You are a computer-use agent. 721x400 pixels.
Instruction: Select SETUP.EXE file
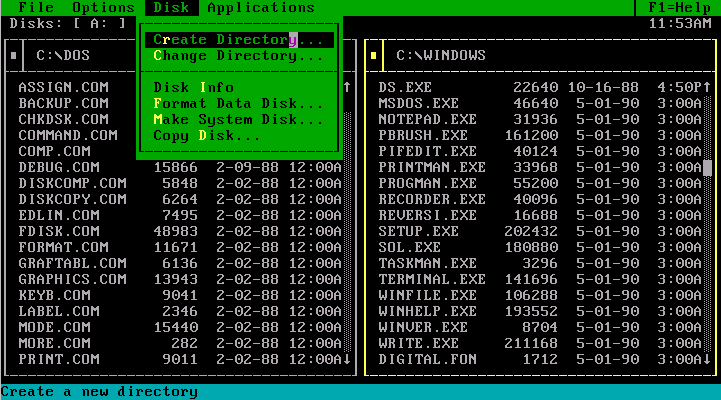coord(541,231)
